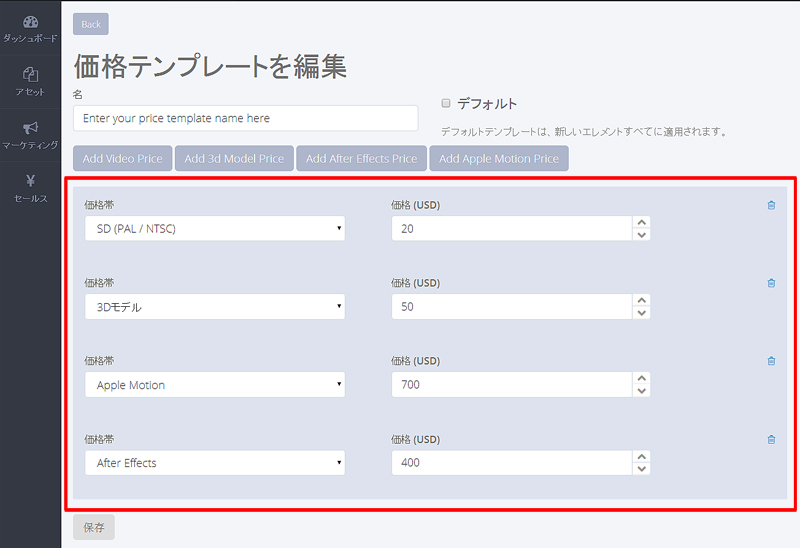Decrease the price value 20

coord(641,235)
